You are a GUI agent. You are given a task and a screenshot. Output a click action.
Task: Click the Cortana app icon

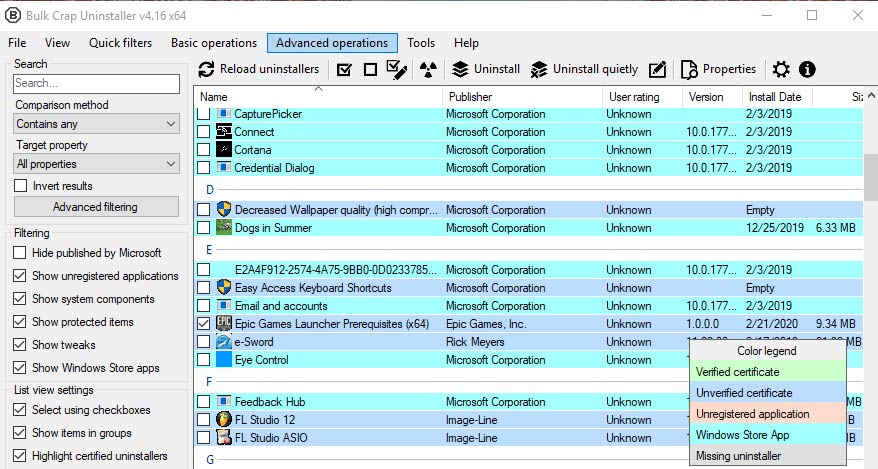click(224, 149)
